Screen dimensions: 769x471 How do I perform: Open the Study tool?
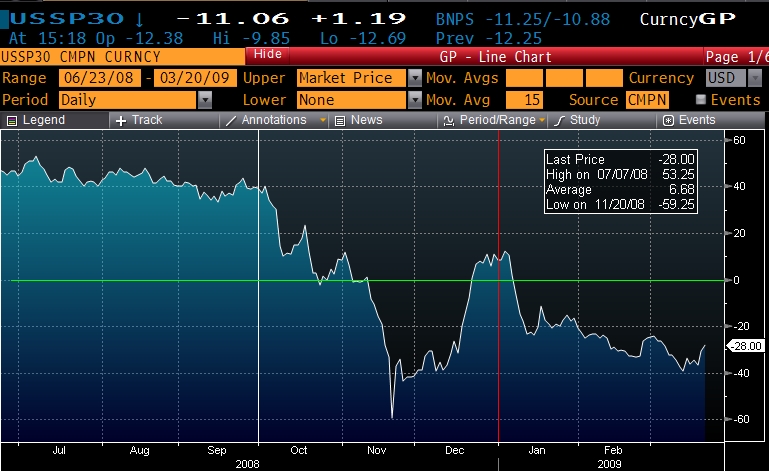tap(560, 120)
